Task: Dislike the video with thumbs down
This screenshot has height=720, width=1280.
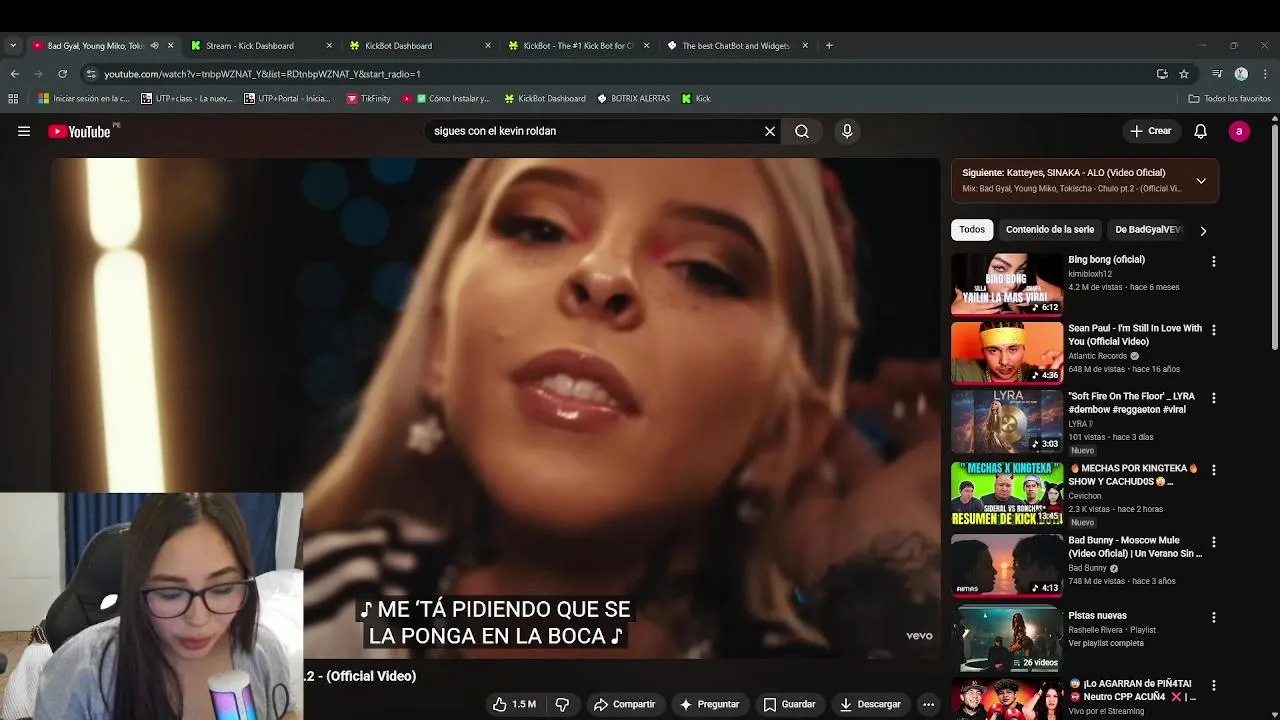Action: click(x=562, y=704)
